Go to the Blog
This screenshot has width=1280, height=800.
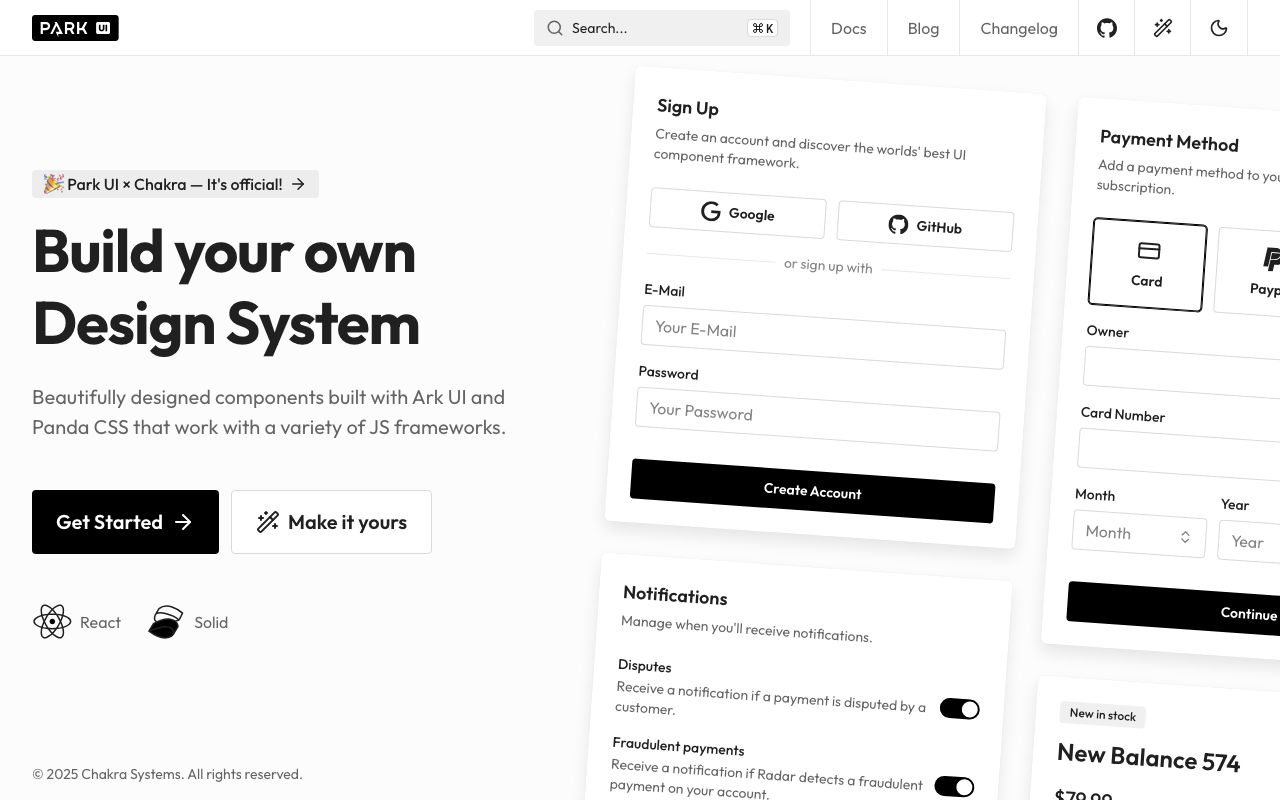pos(923,28)
